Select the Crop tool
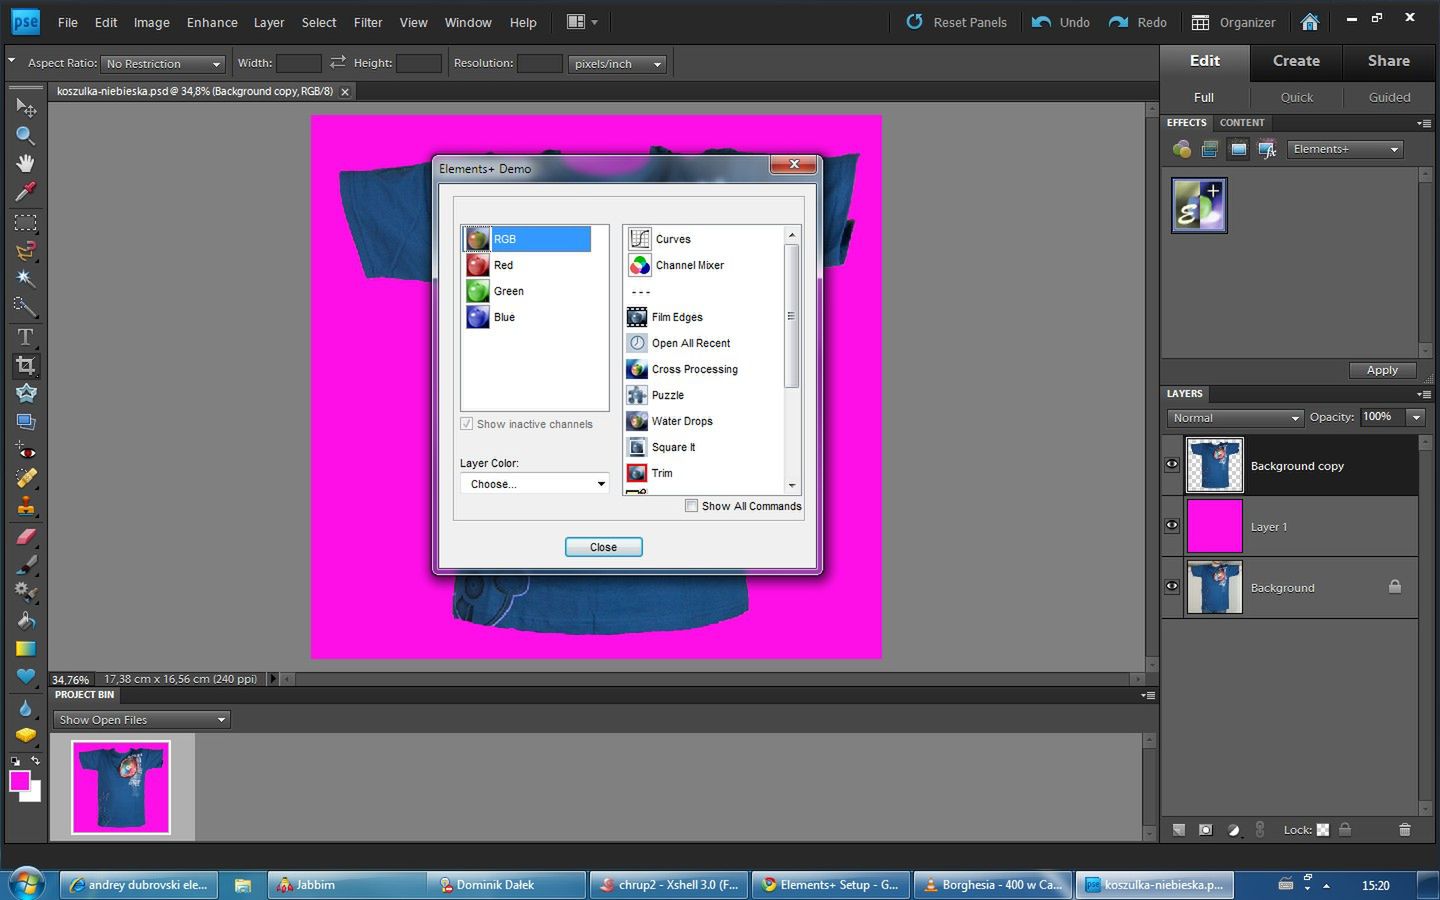 25,366
